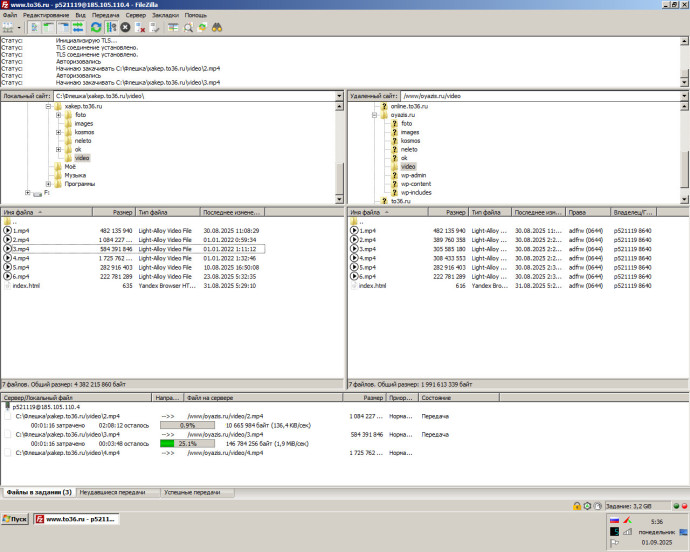Select the remote wp-content folder

point(416,184)
